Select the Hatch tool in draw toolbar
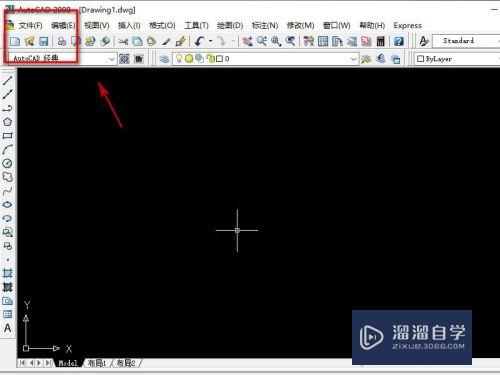Image resolution: width=500 pixels, height=375 pixels. 8,273
